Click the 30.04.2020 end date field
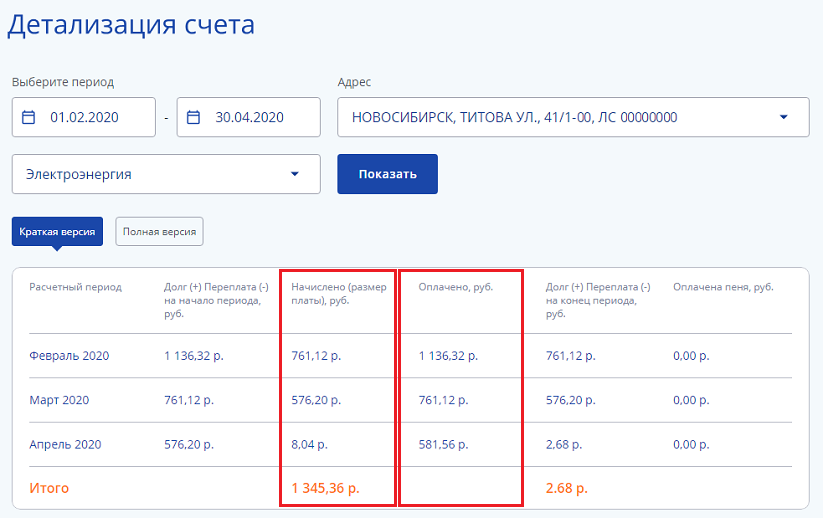This screenshot has width=823, height=518. pyautogui.click(x=250, y=117)
